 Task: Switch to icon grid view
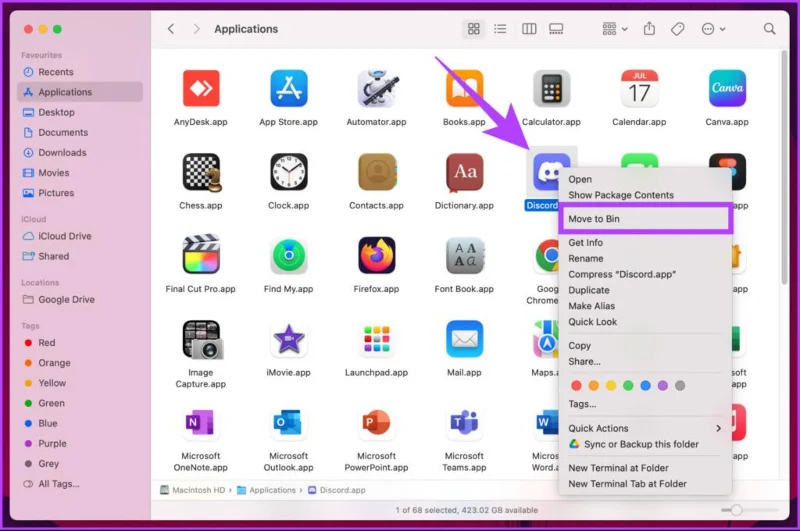[473, 29]
